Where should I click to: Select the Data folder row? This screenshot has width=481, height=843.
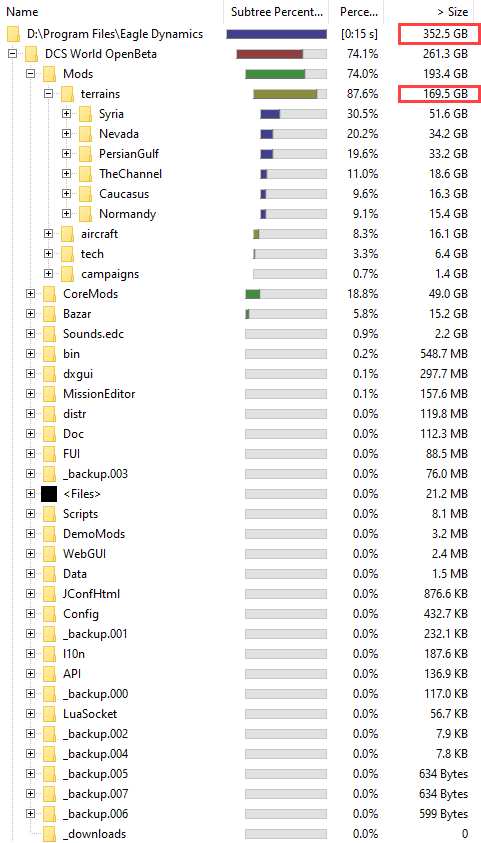(x=240, y=574)
